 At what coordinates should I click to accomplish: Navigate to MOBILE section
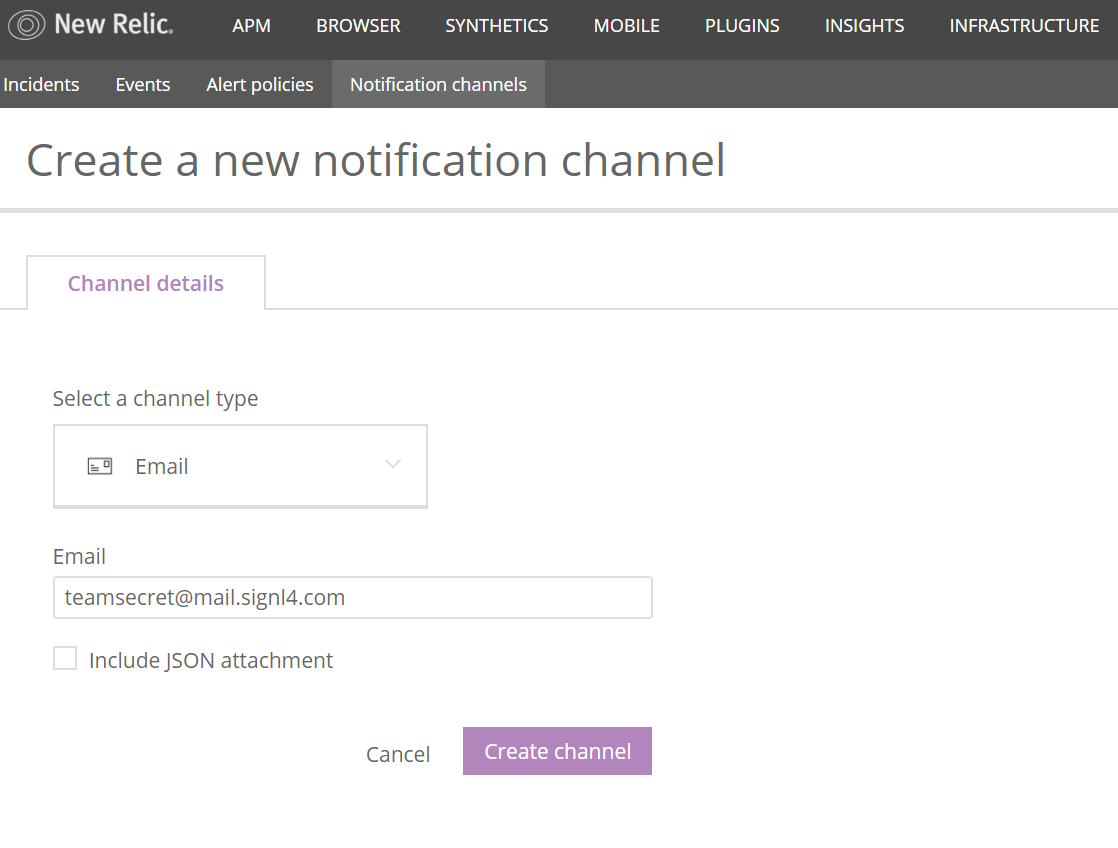627,26
